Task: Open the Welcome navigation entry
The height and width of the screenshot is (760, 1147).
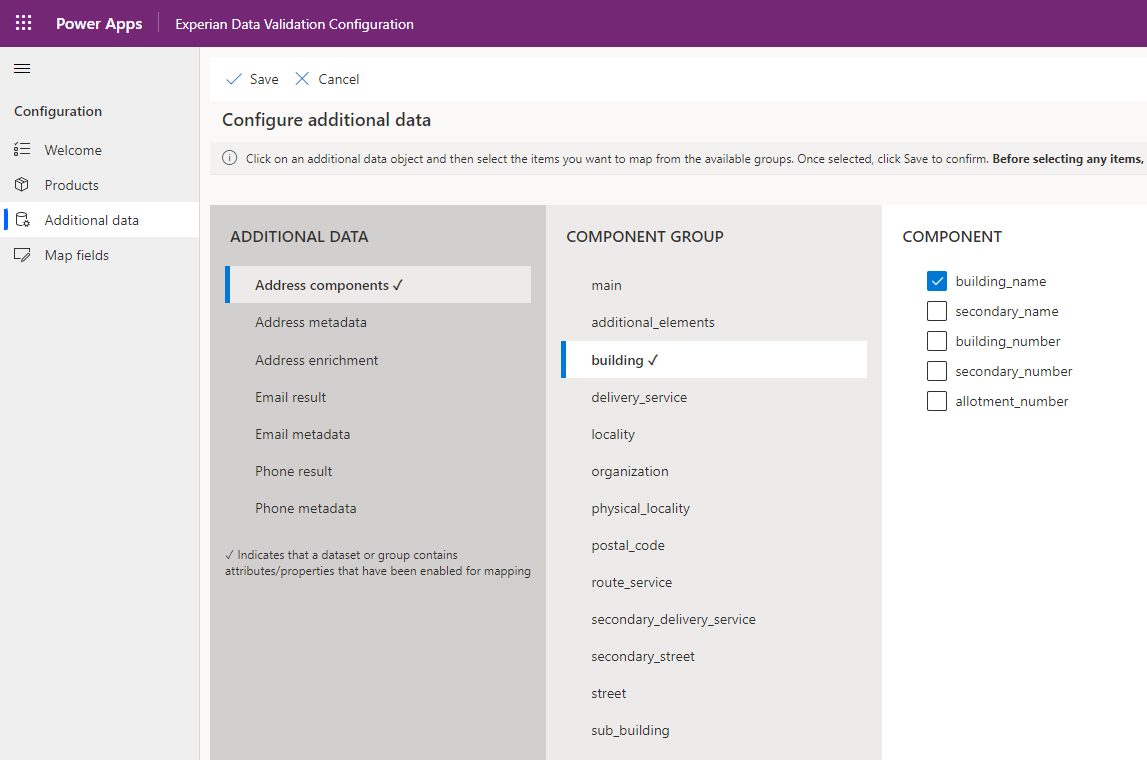Action: (x=74, y=149)
